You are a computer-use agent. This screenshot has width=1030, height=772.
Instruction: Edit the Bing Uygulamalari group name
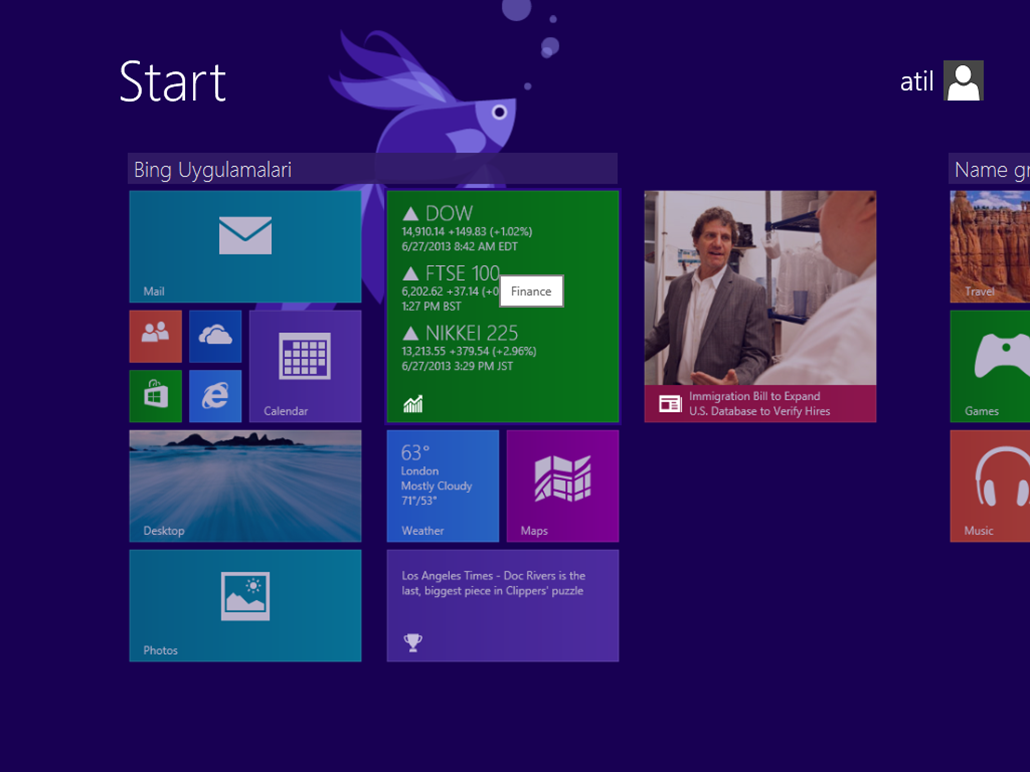[x=372, y=170]
